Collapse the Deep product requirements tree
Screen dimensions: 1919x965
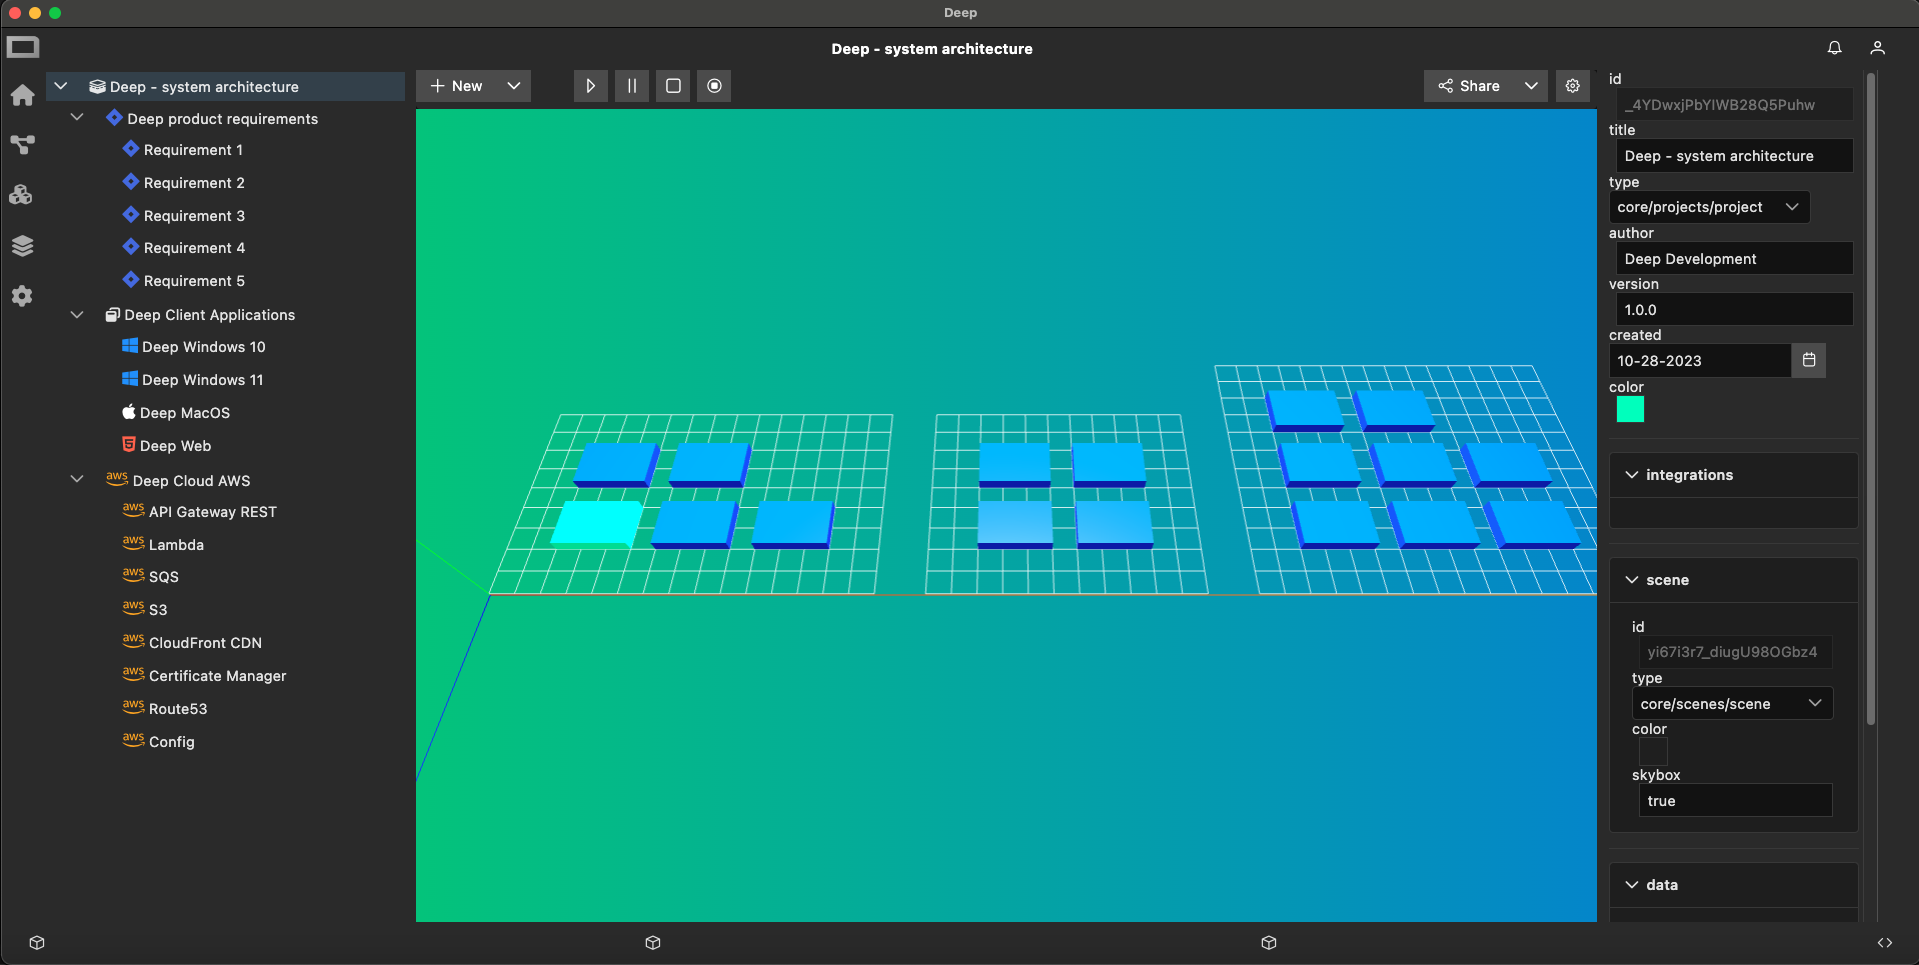(77, 118)
